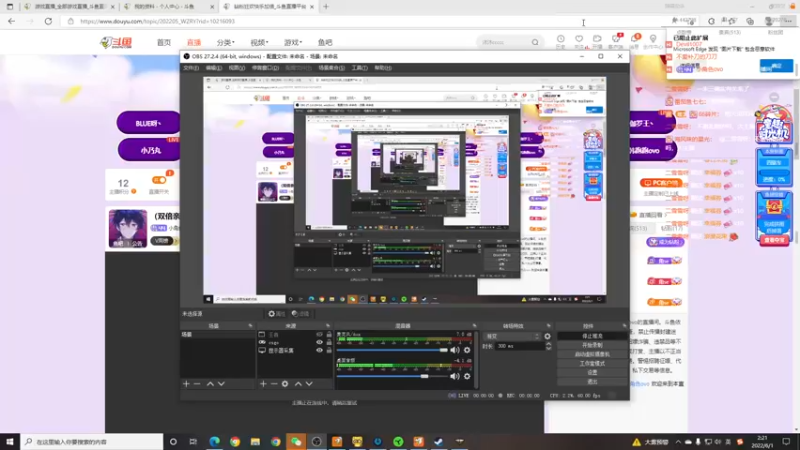Open the 麦克风/Aux audio settings gear
The width and height of the screenshot is (800, 450).
467,350
